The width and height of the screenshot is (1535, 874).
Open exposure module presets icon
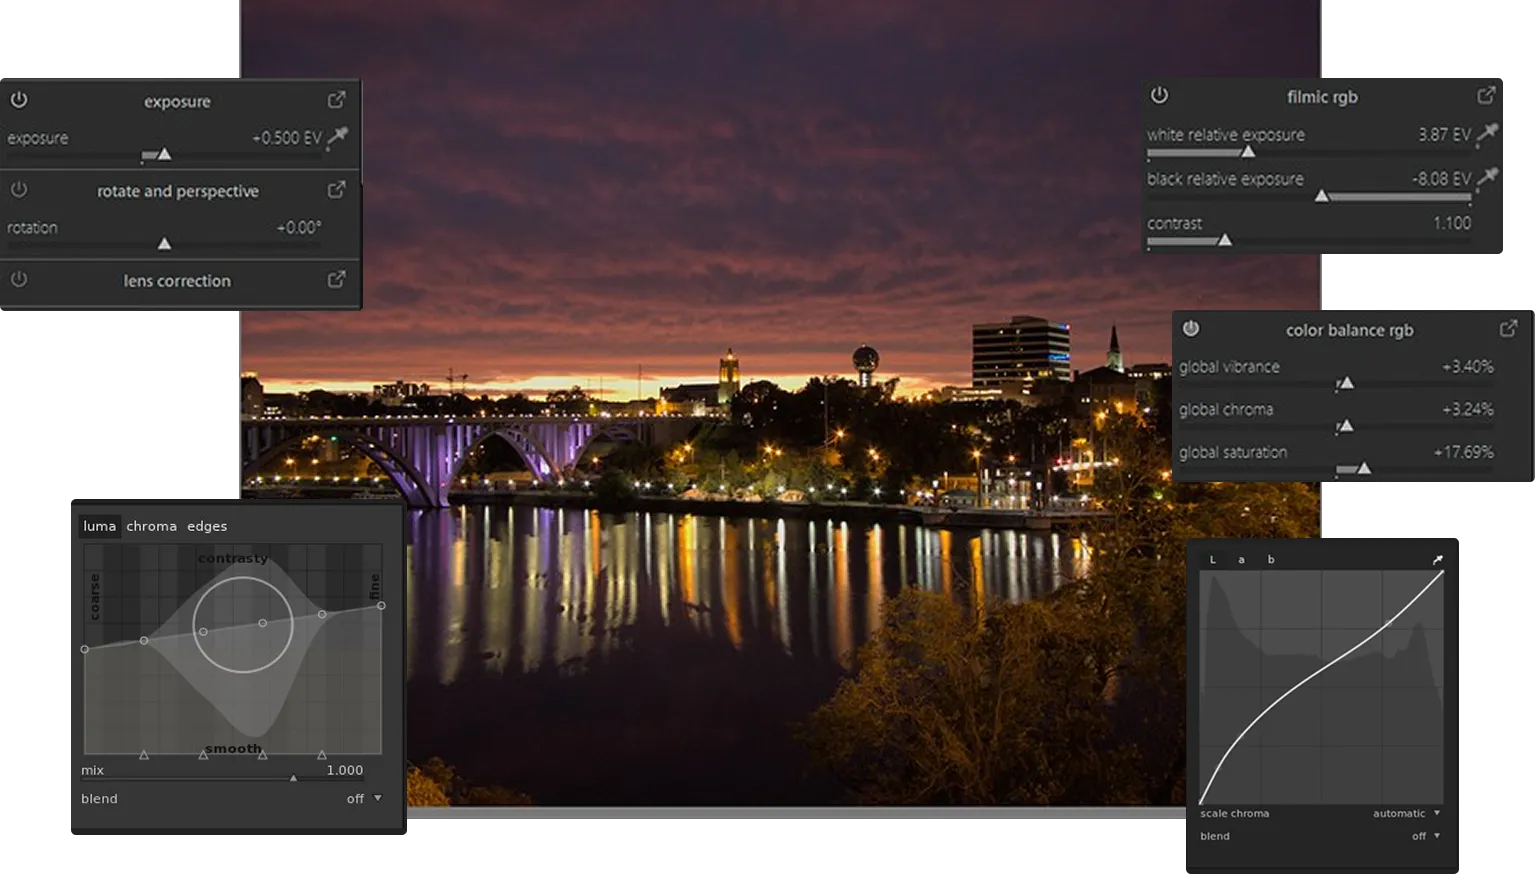(x=337, y=100)
